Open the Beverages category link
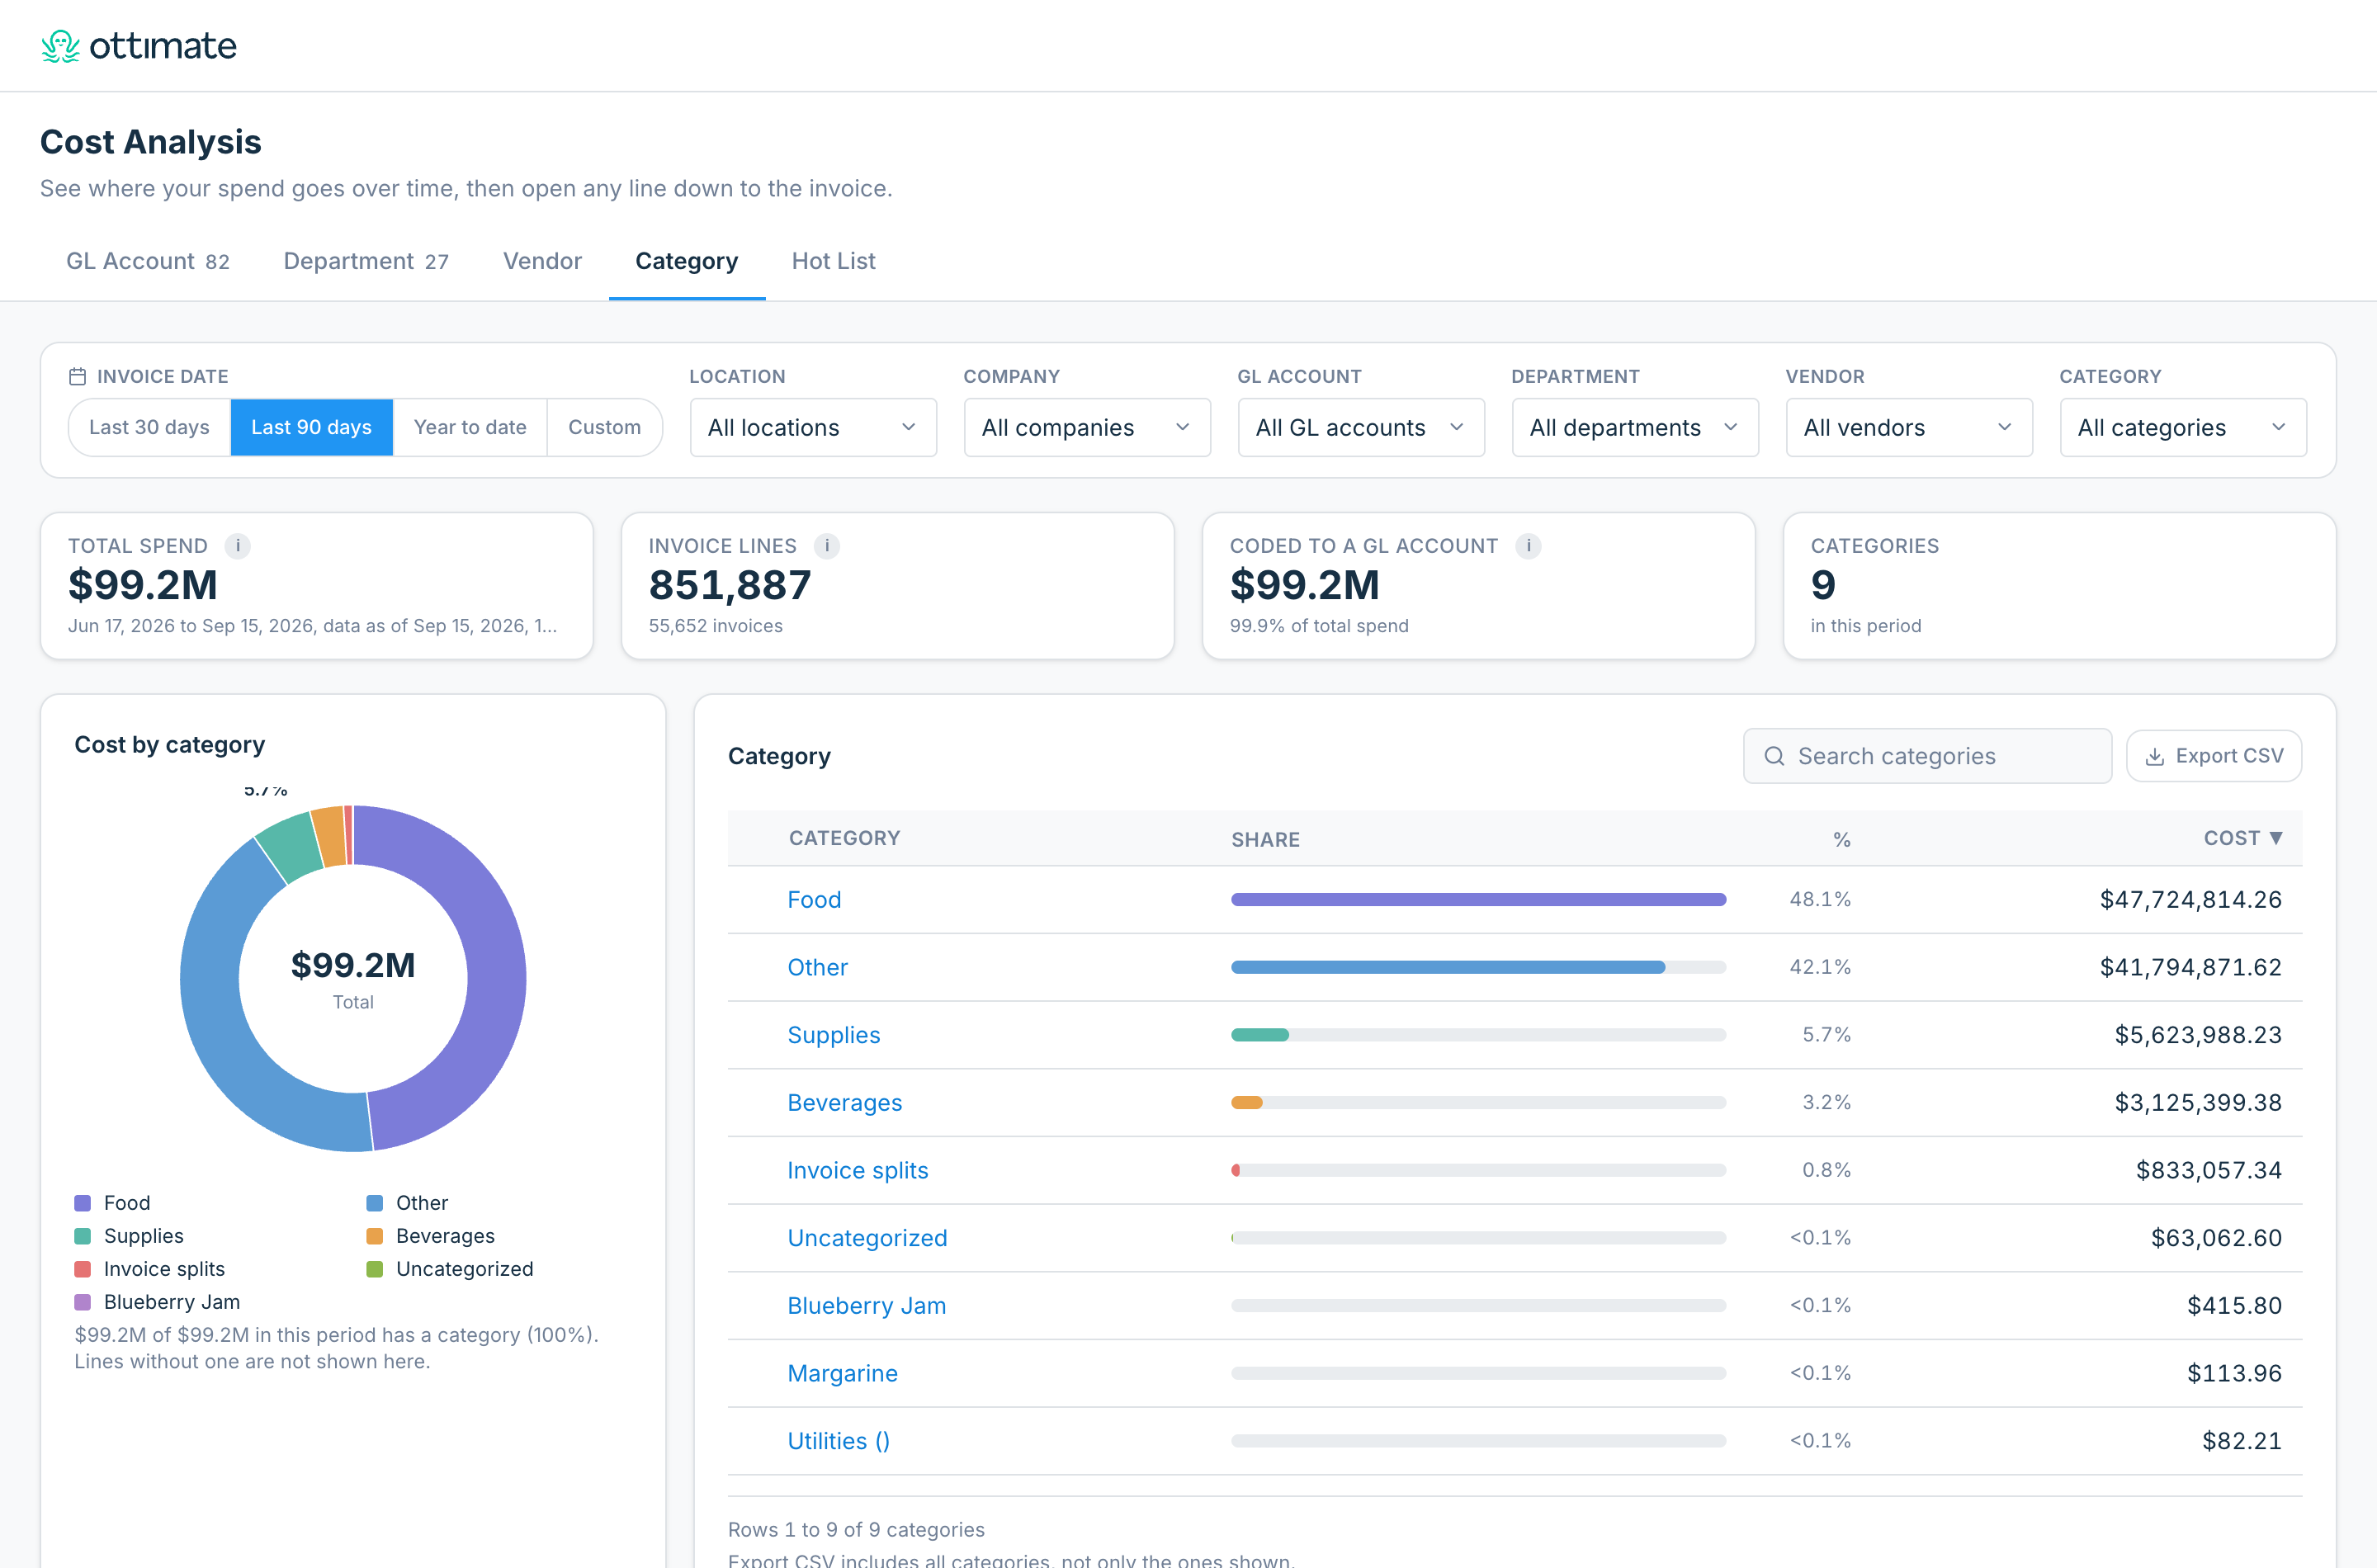 click(844, 1102)
